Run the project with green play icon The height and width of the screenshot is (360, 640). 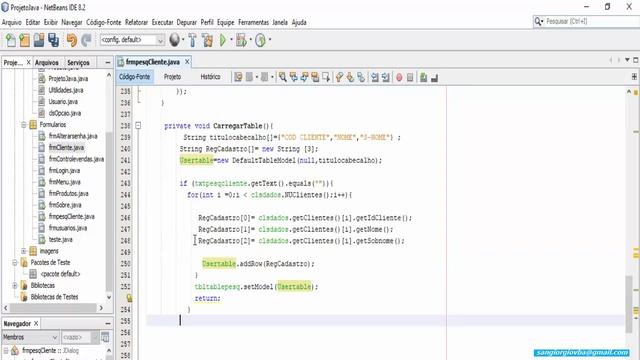223,40
